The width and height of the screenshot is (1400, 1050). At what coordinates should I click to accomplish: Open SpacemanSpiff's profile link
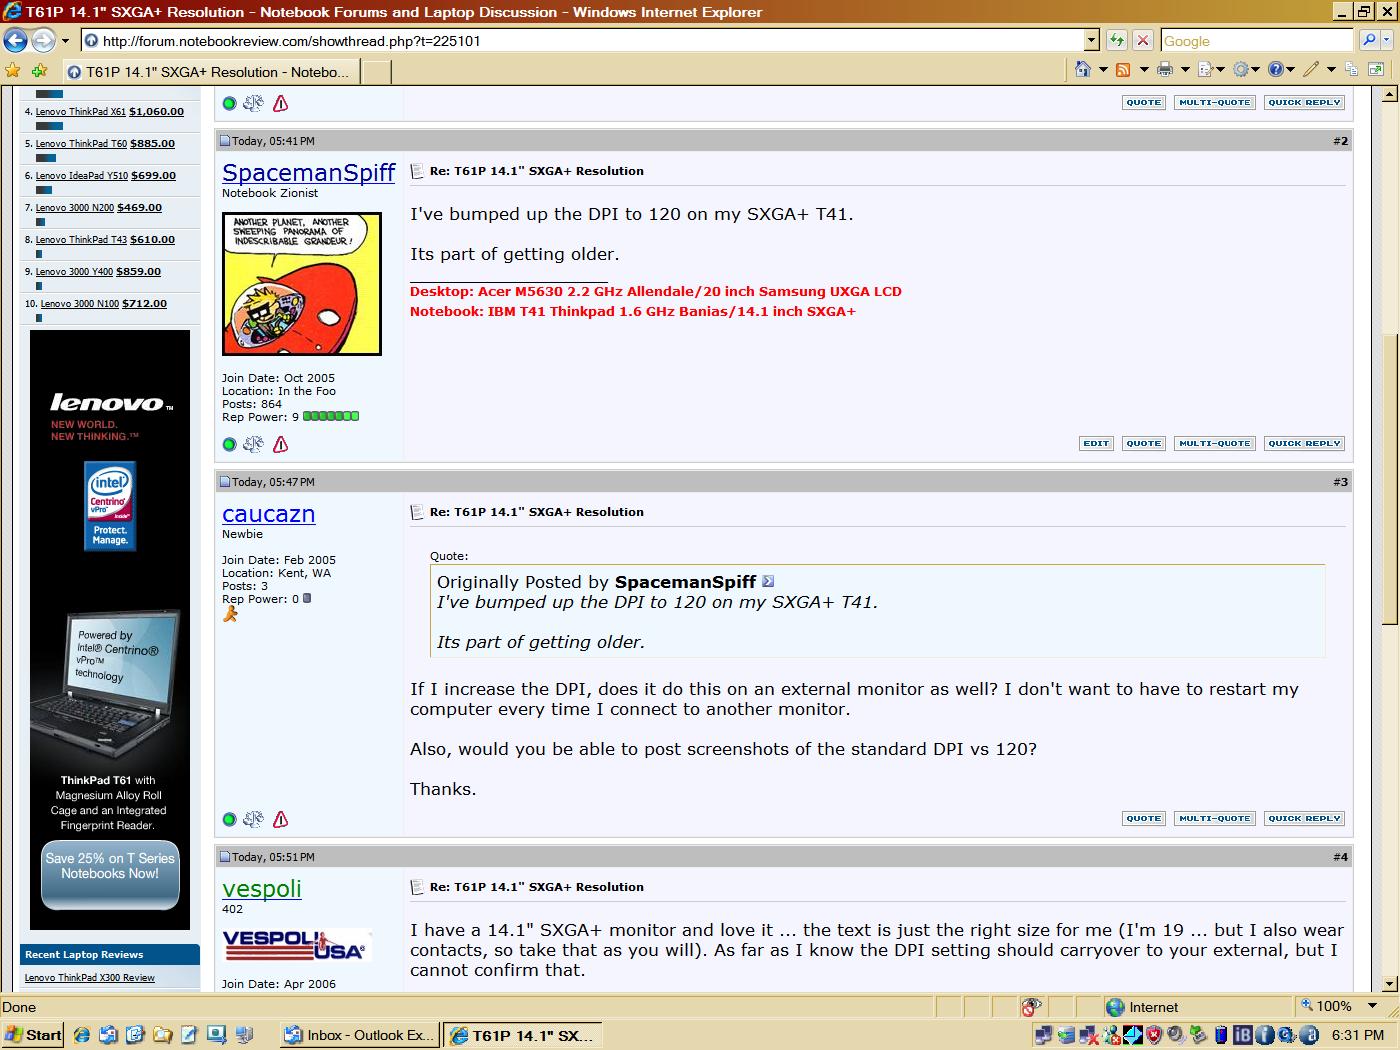309,173
